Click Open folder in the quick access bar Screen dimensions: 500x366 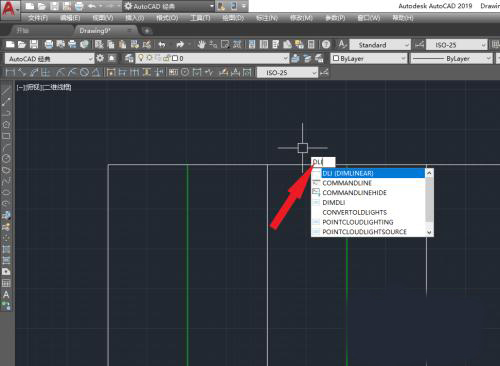pyautogui.click(x=42, y=6)
